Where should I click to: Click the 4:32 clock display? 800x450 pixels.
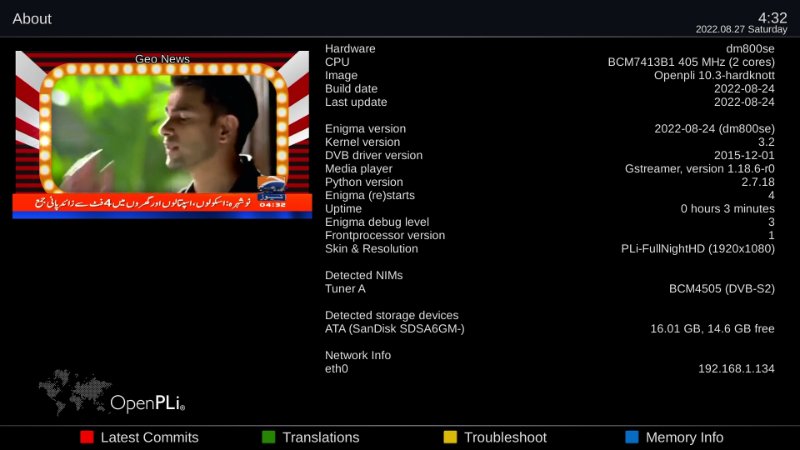(772, 17)
